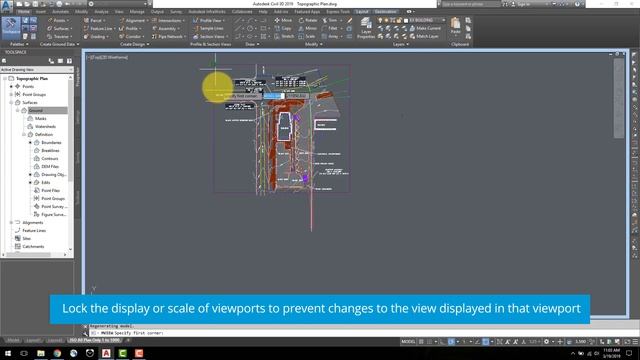Select Watersheds in the tree
This screenshot has width=640, height=360.
pyautogui.click(x=45, y=127)
